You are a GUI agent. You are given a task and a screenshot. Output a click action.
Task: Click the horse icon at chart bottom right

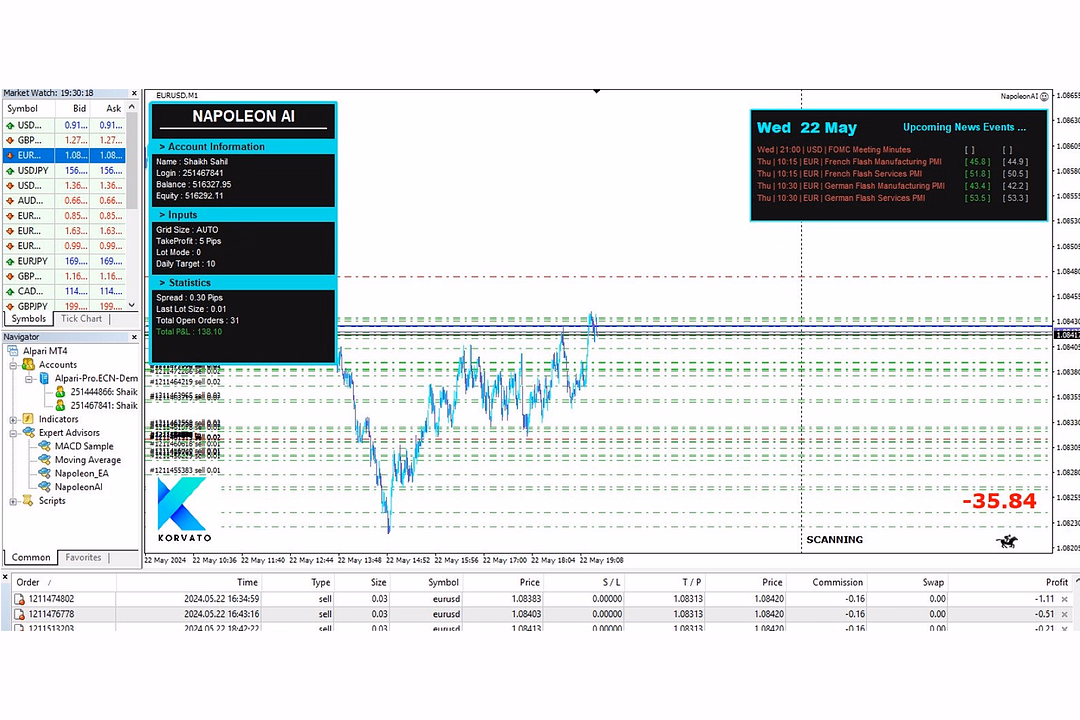coord(1007,541)
